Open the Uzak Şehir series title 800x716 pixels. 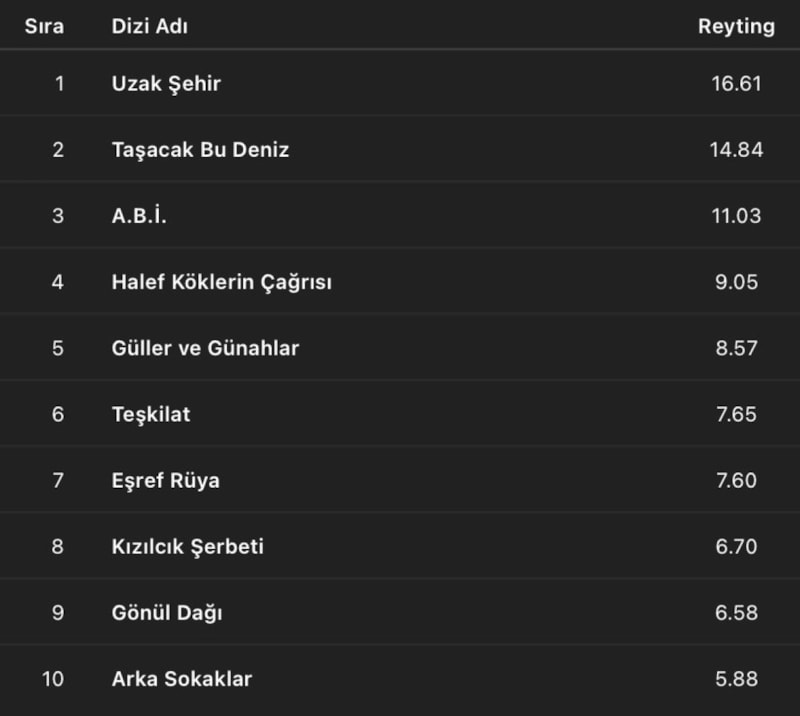(x=166, y=83)
